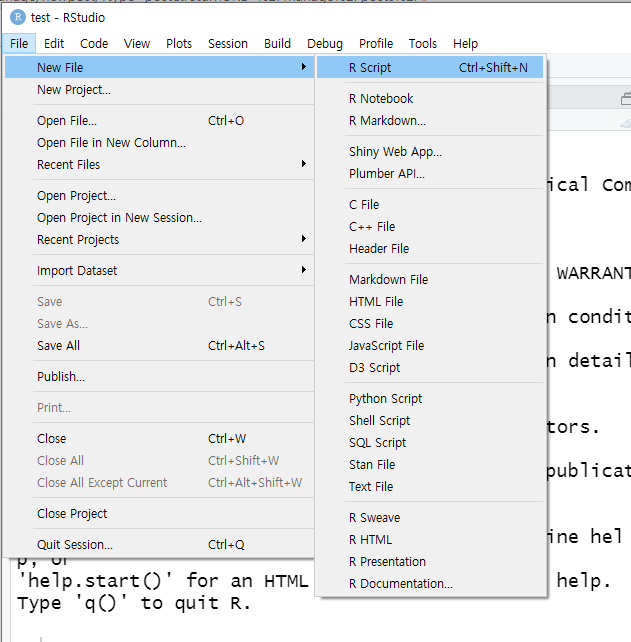Choose New Project... from File menu
This screenshot has height=642, width=631.
[x=159, y=89]
